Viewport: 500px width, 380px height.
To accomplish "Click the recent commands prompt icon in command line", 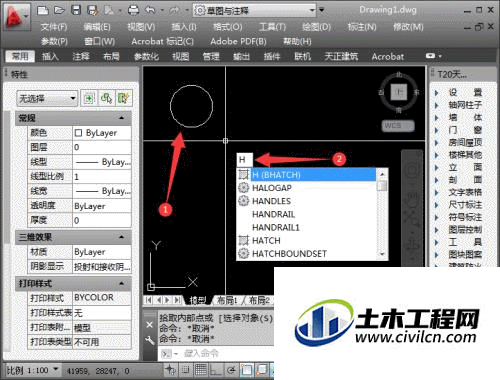I will click(166, 354).
